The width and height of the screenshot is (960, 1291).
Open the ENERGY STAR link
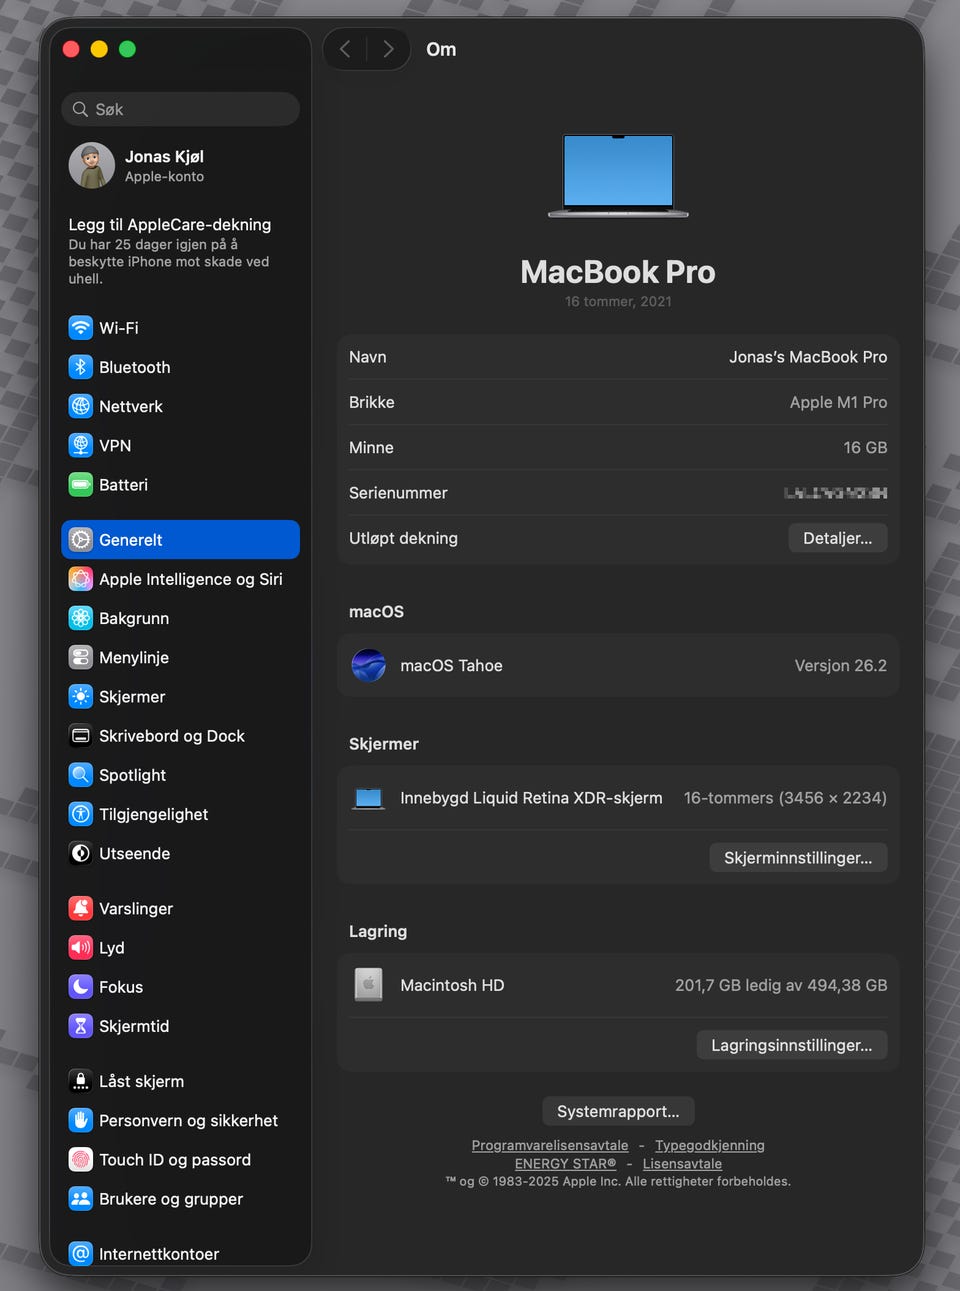coord(565,1163)
